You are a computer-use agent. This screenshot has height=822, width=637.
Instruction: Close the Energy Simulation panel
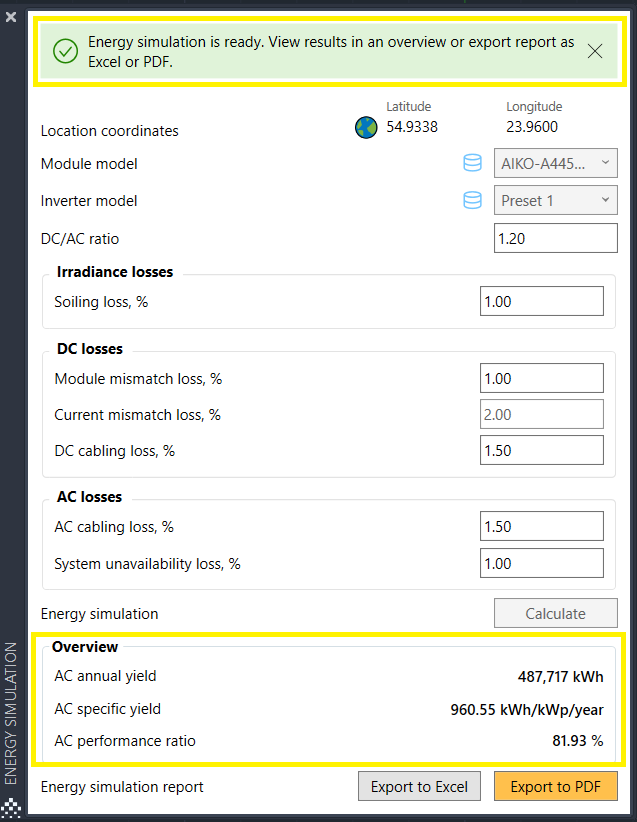11,17
